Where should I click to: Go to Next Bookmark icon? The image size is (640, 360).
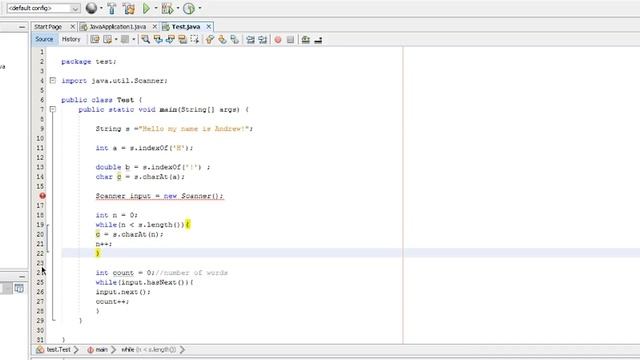[222, 39]
